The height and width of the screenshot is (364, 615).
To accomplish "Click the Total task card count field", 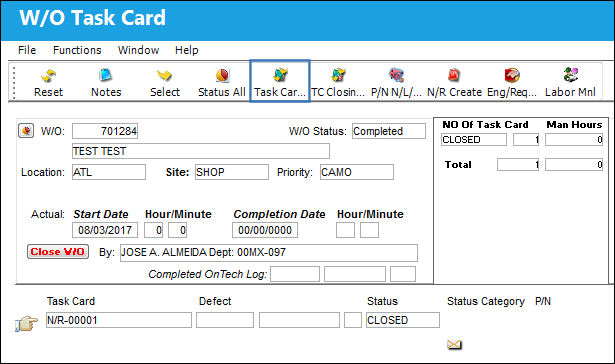I will 518,164.
